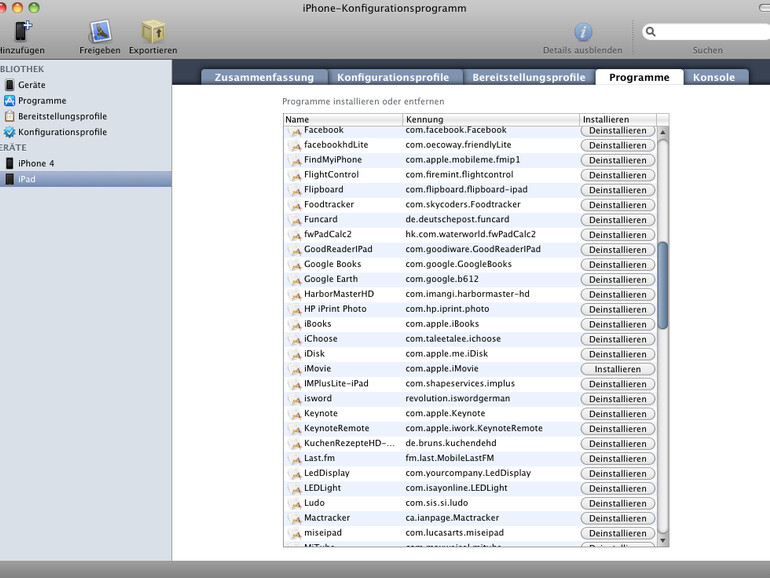Click the app icon beside iChoose
The image size is (770, 578).
pyautogui.click(x=295, y=339)
